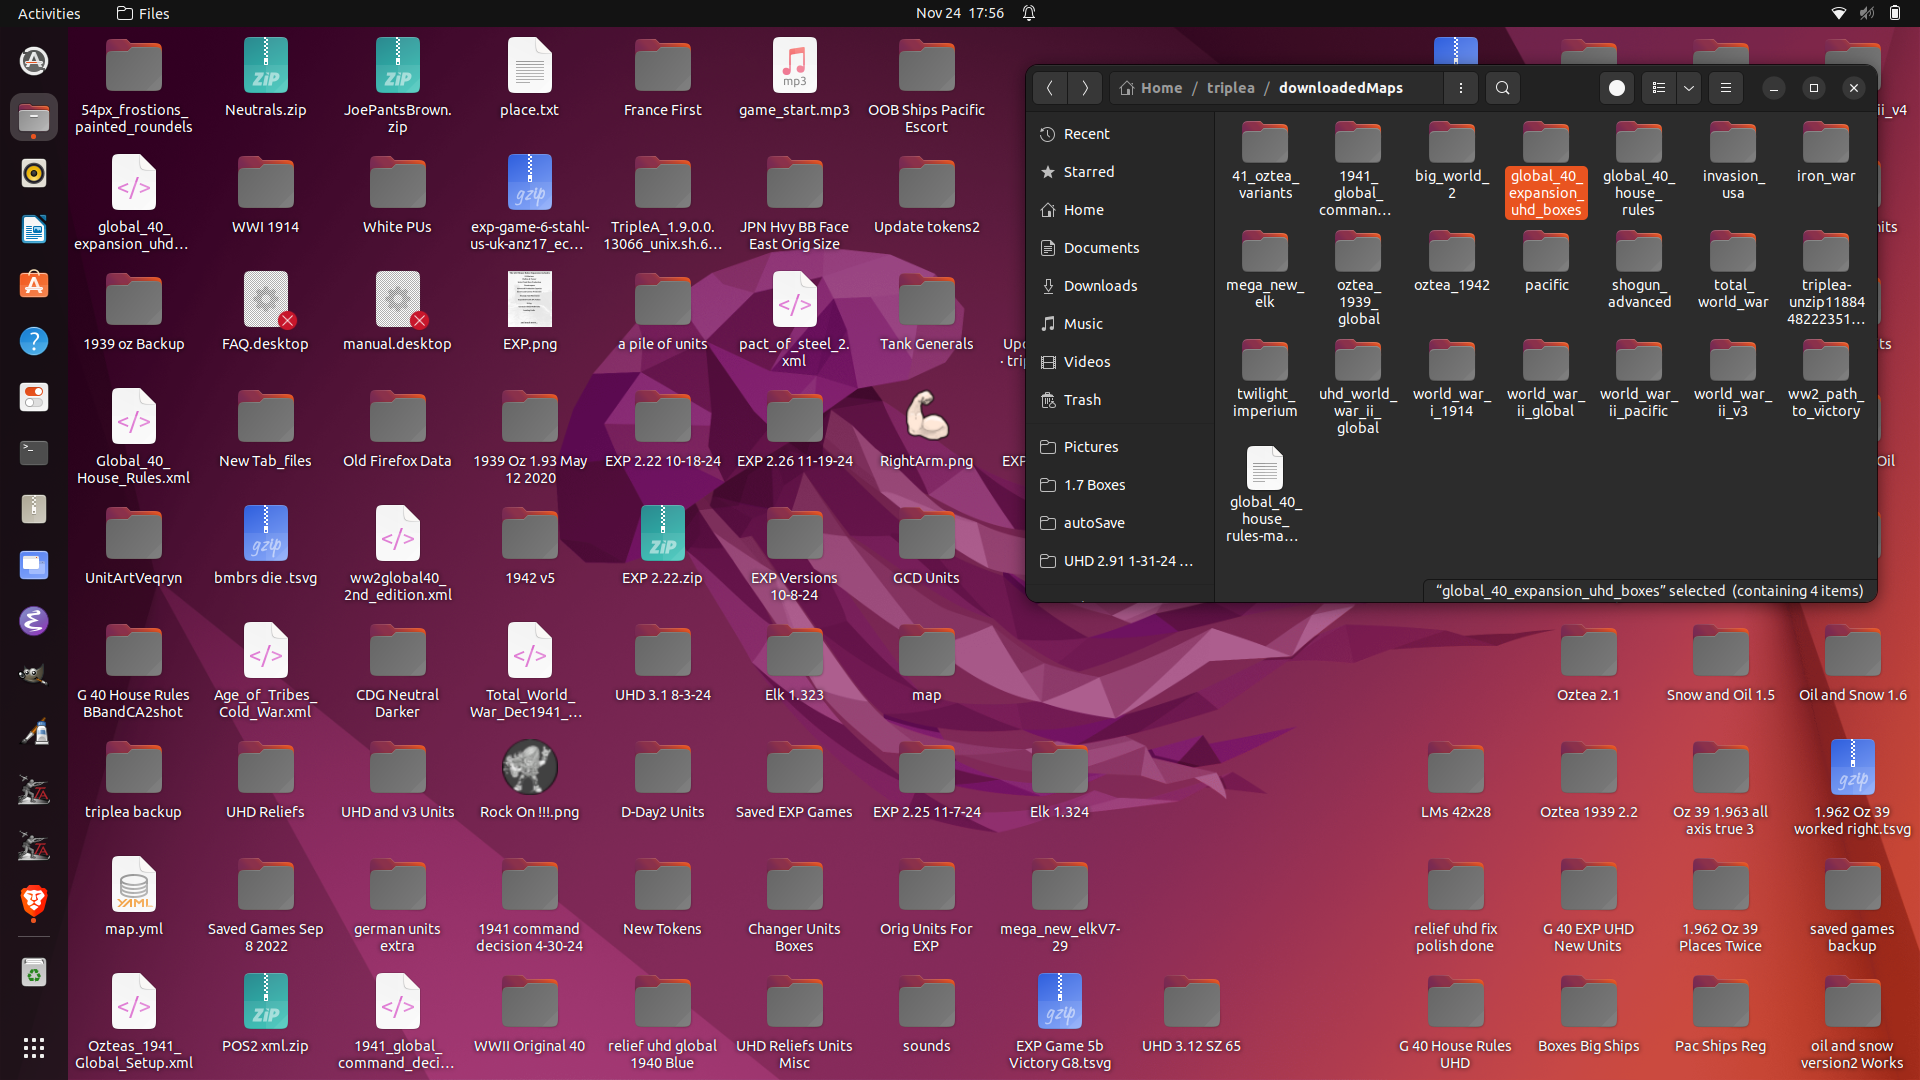This screenshot has width=1920, height=1080.
Task: Open Ubuntu Software from the dock
Action: pyautogui.click(x=34, y=285)
